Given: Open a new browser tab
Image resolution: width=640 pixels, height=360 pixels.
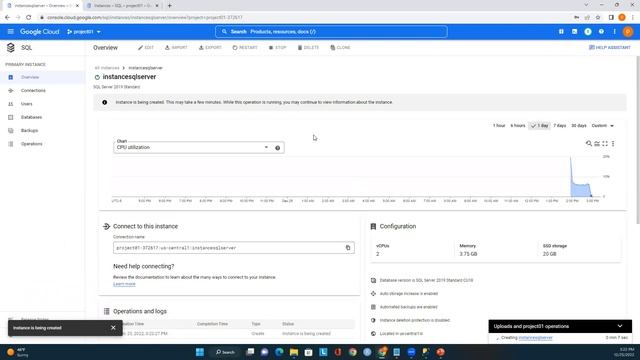Looking at the screenshot, I should [x=169, y=6].
